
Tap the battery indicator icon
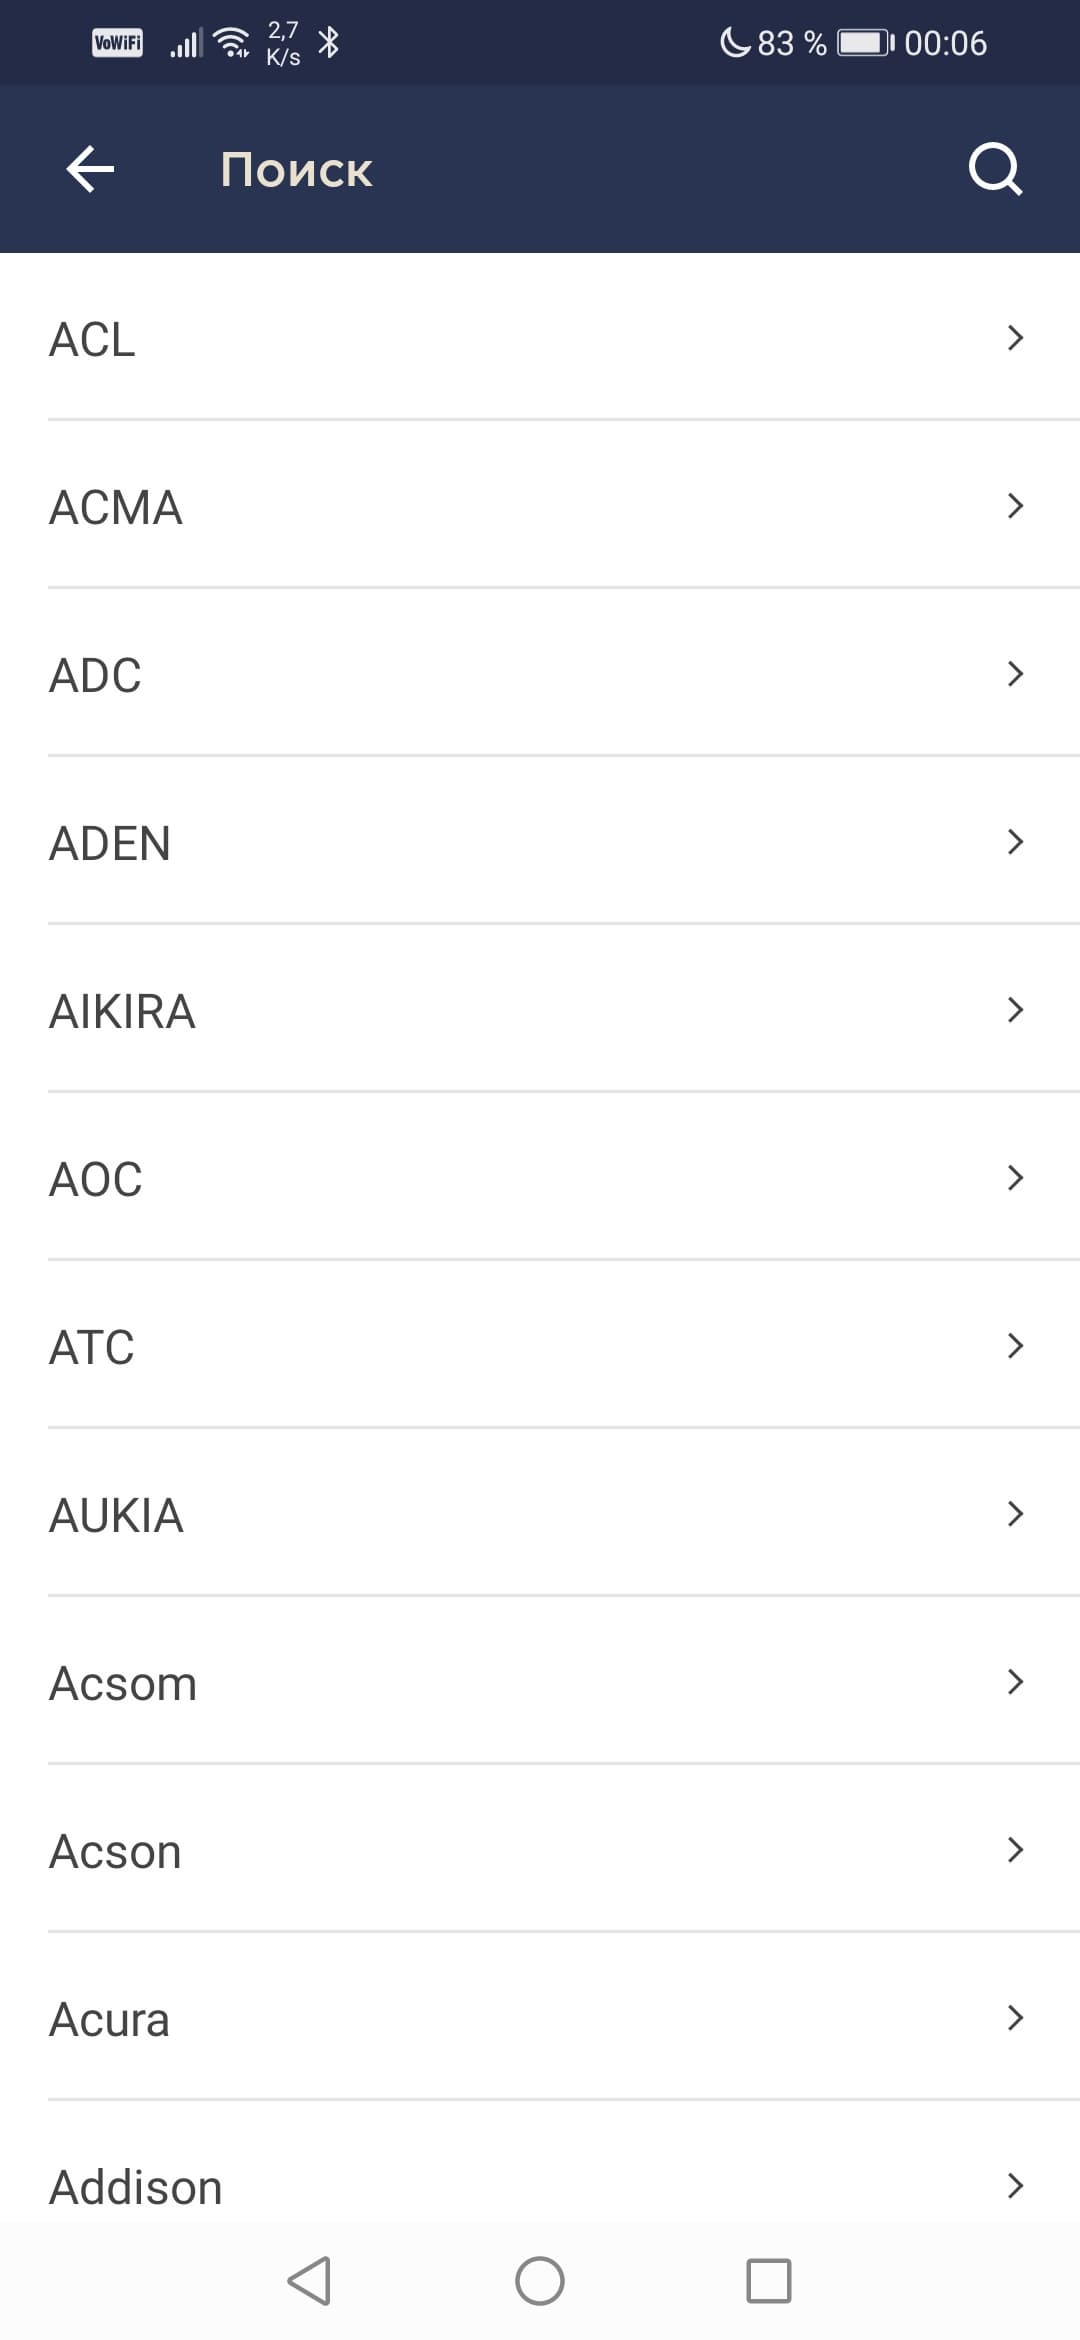pos(865,43)
